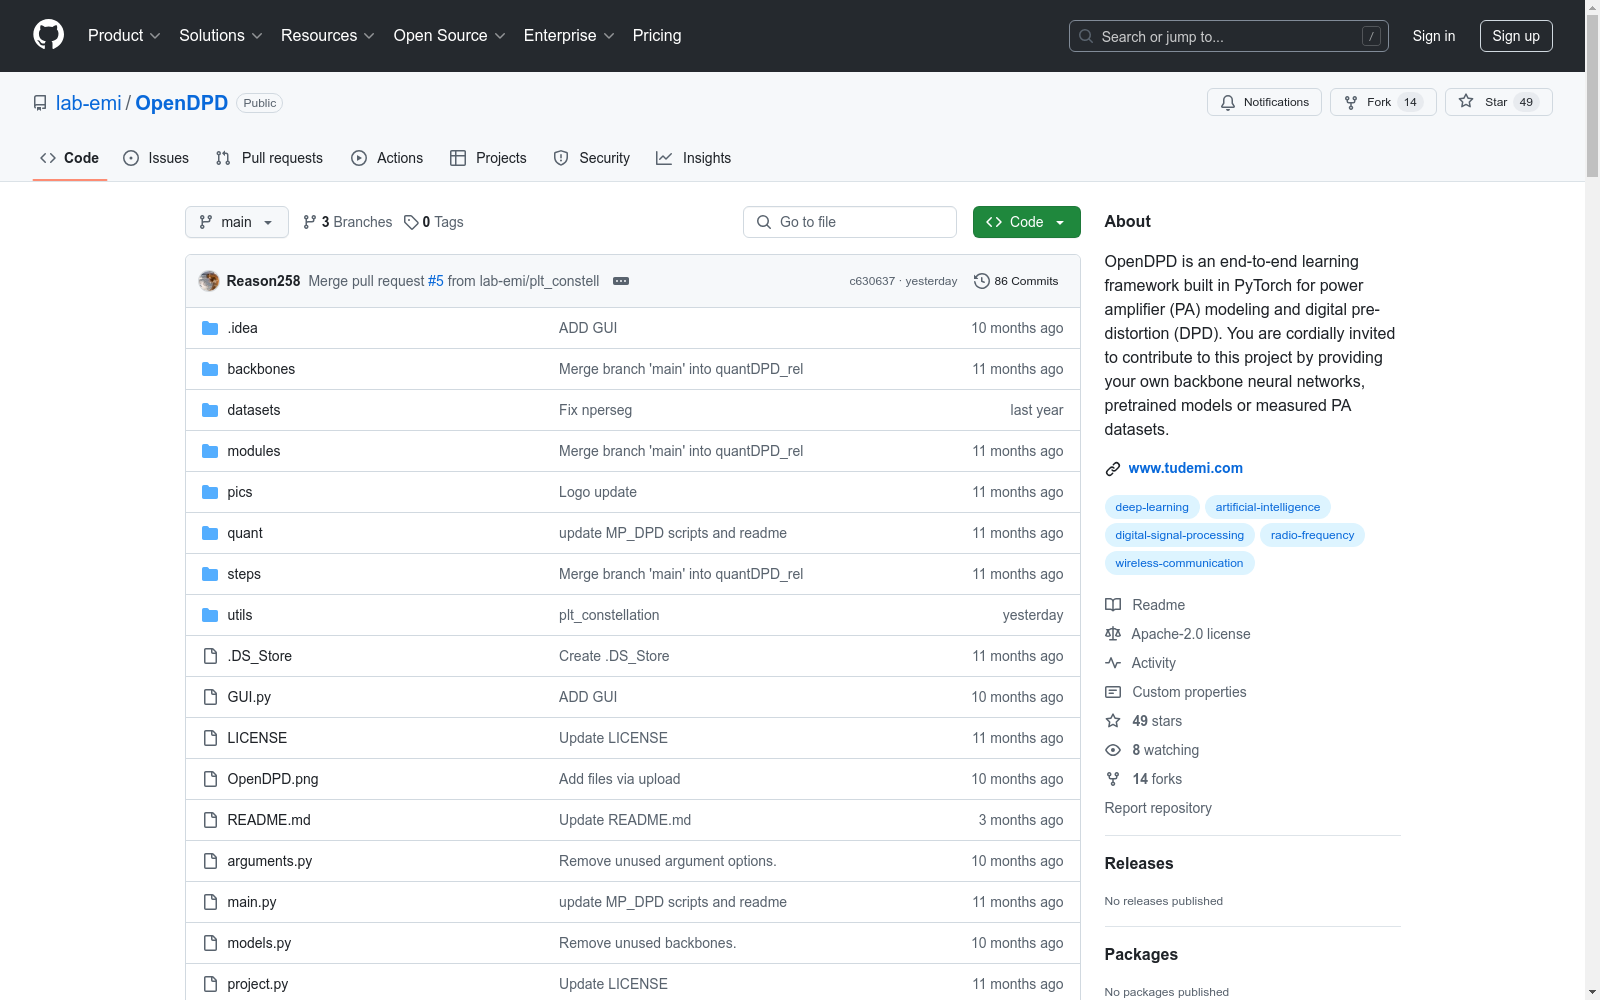Click the .idea folder icon
Viewport: 1600px width, 1000px height.
[210, 328]
